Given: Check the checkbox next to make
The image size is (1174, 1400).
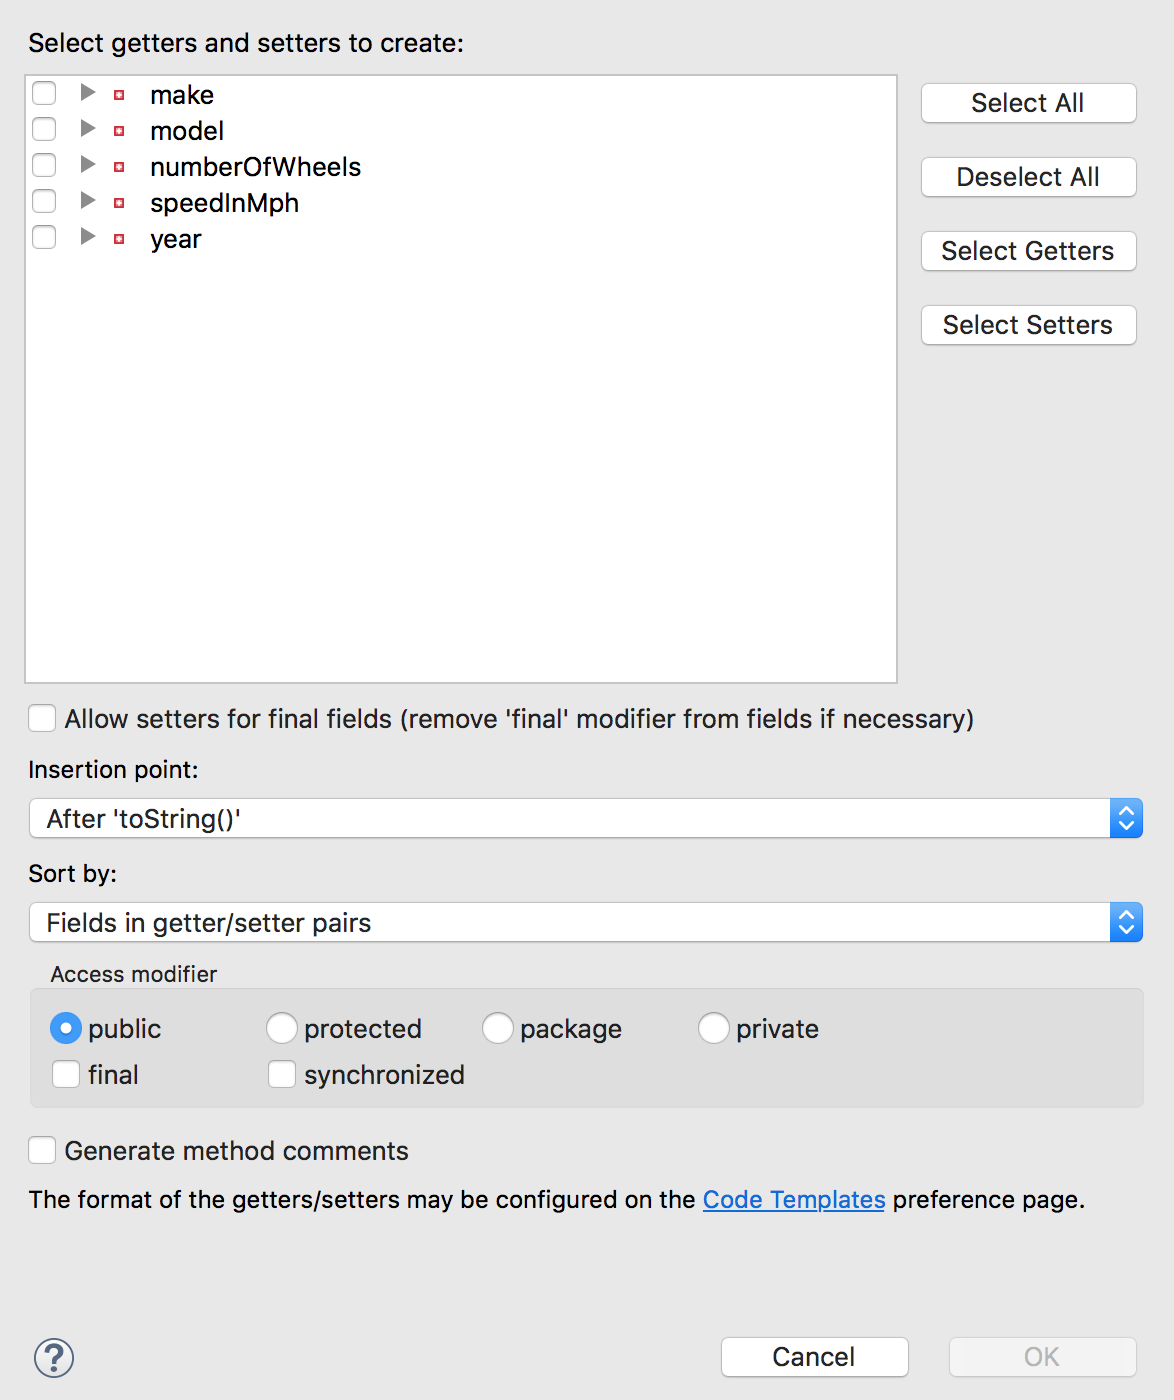Looking at the screenshot, I should 43,93.
